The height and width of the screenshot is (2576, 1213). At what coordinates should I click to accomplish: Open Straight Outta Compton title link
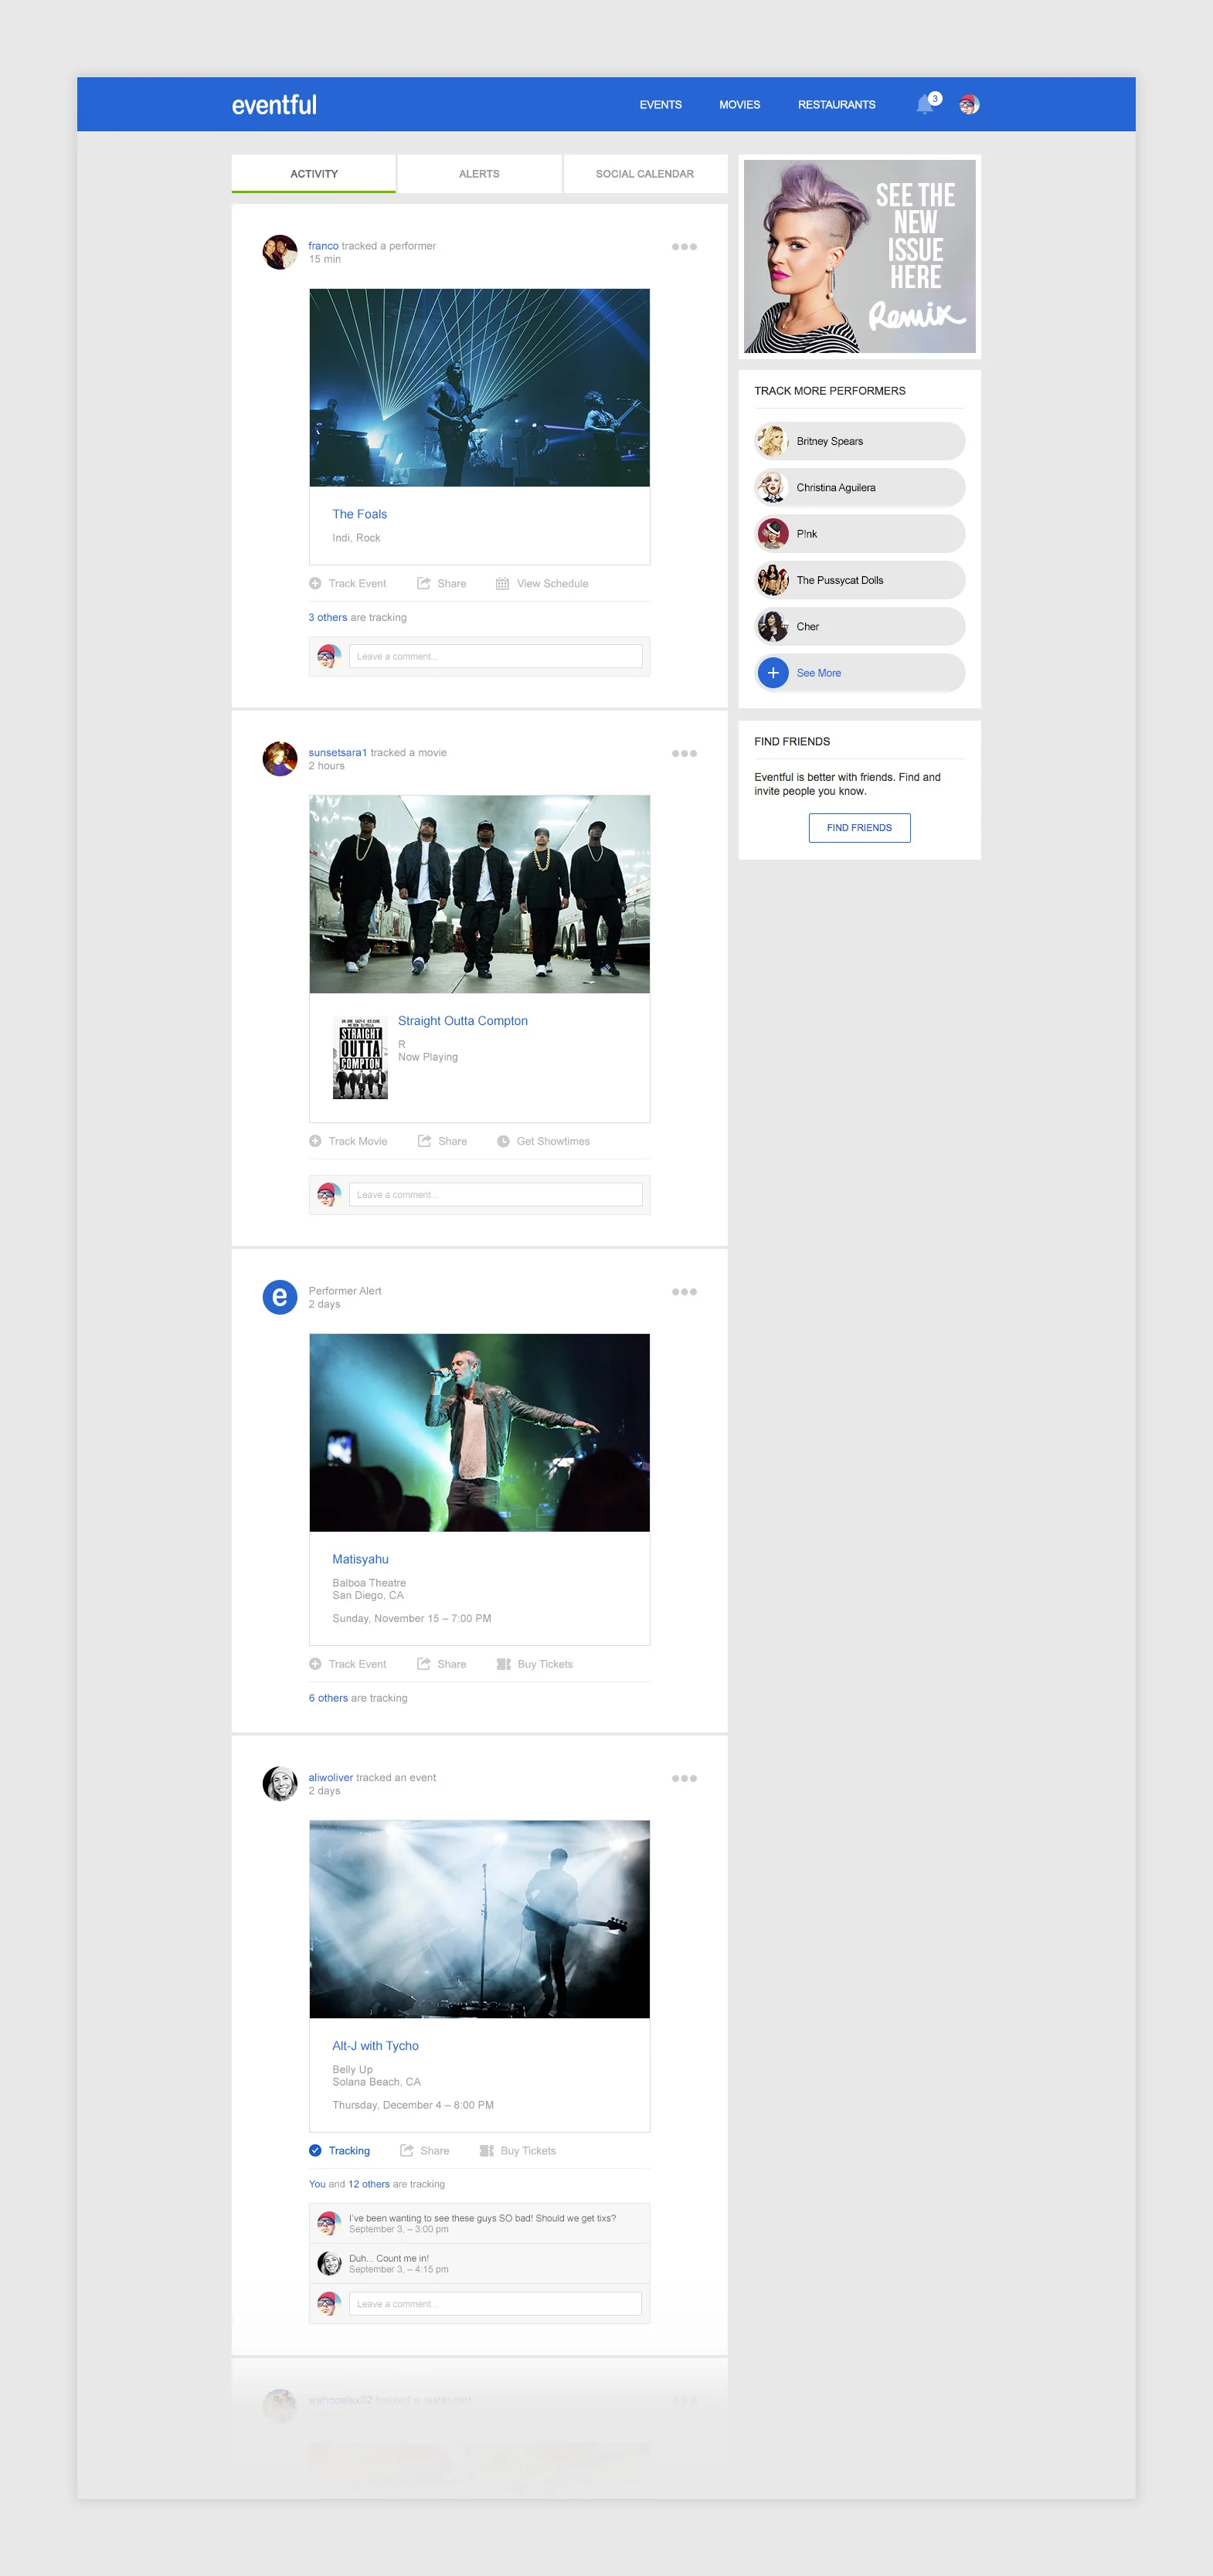click(463, 1021)
